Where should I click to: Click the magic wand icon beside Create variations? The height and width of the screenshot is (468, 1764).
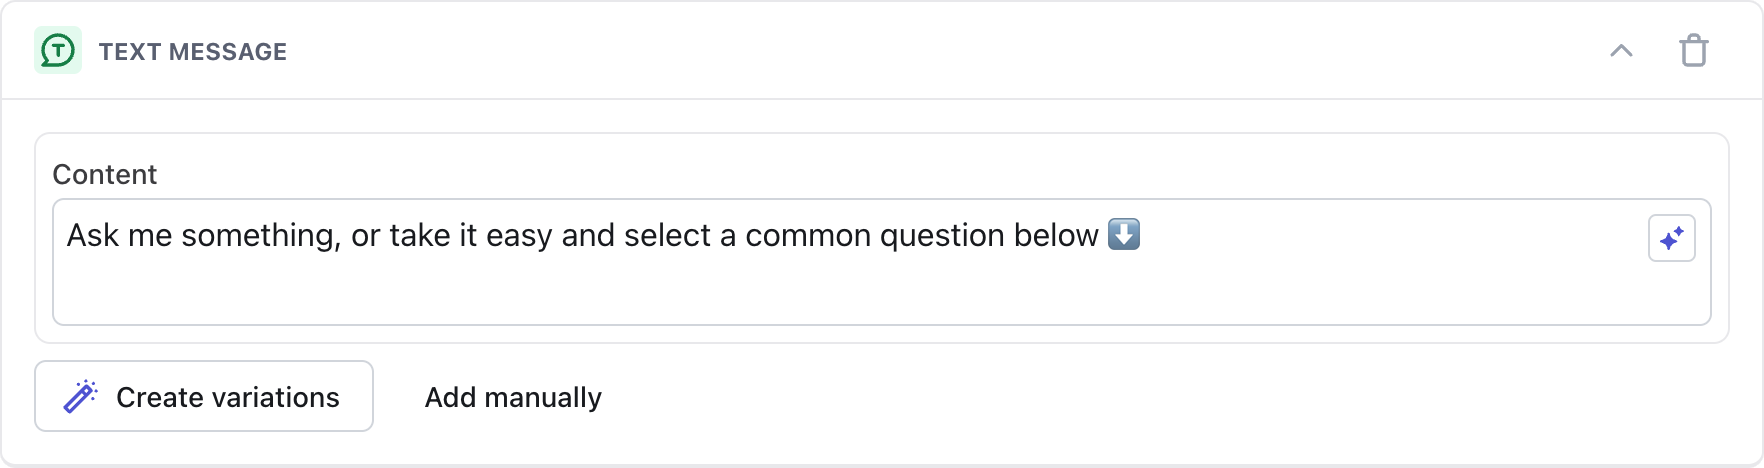[80, 397]
